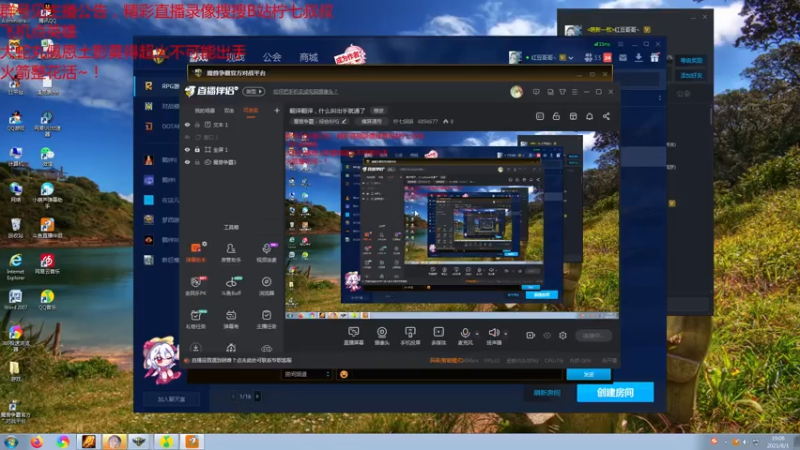Switch to 商城 tab in platform
Viewport: 800px width, 450px height.
[308, 57]
